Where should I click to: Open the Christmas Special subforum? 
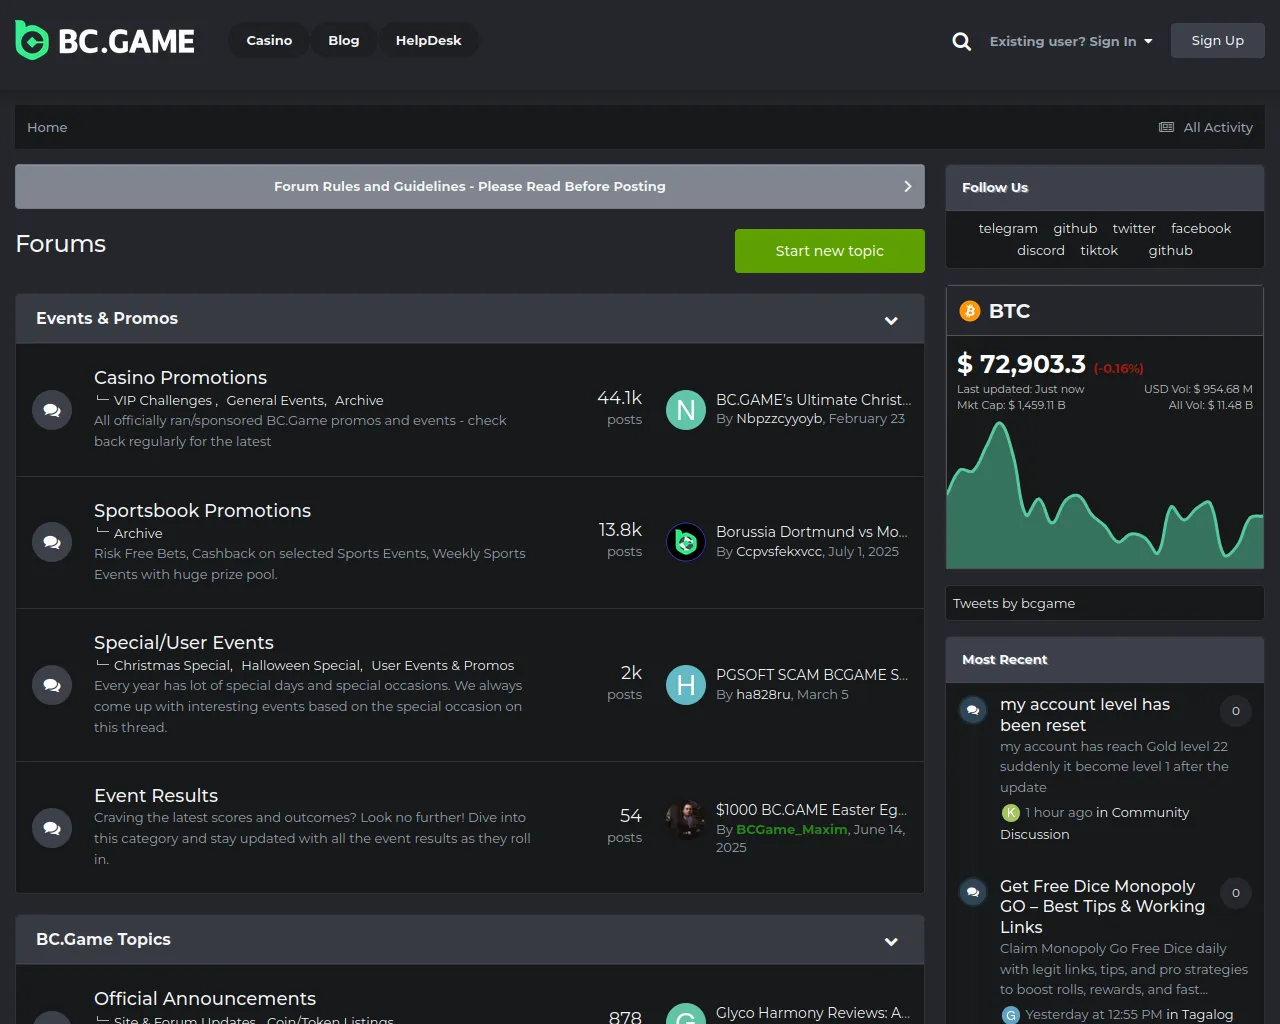[x=172, y=665]
